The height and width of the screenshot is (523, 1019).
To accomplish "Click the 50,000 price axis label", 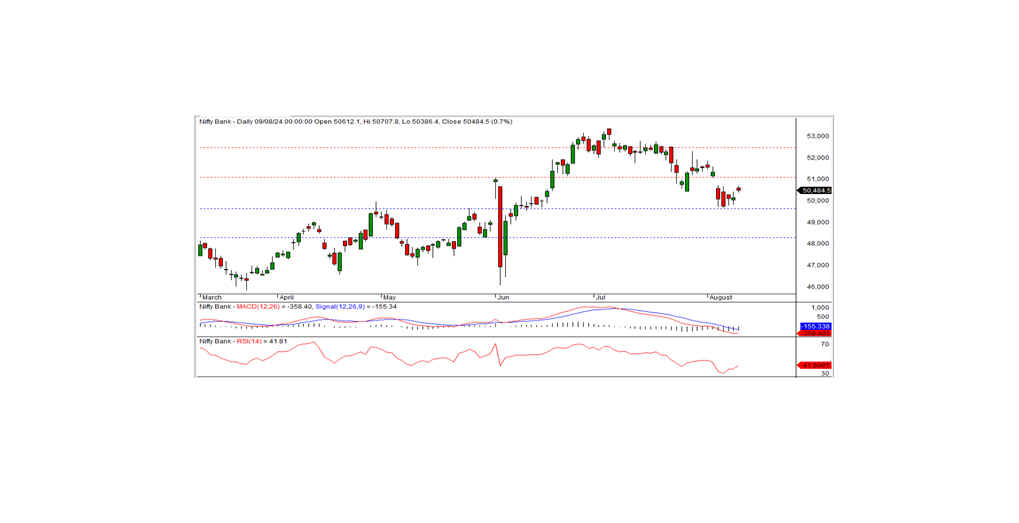I will pyautogui.click(x=817, y=200).
